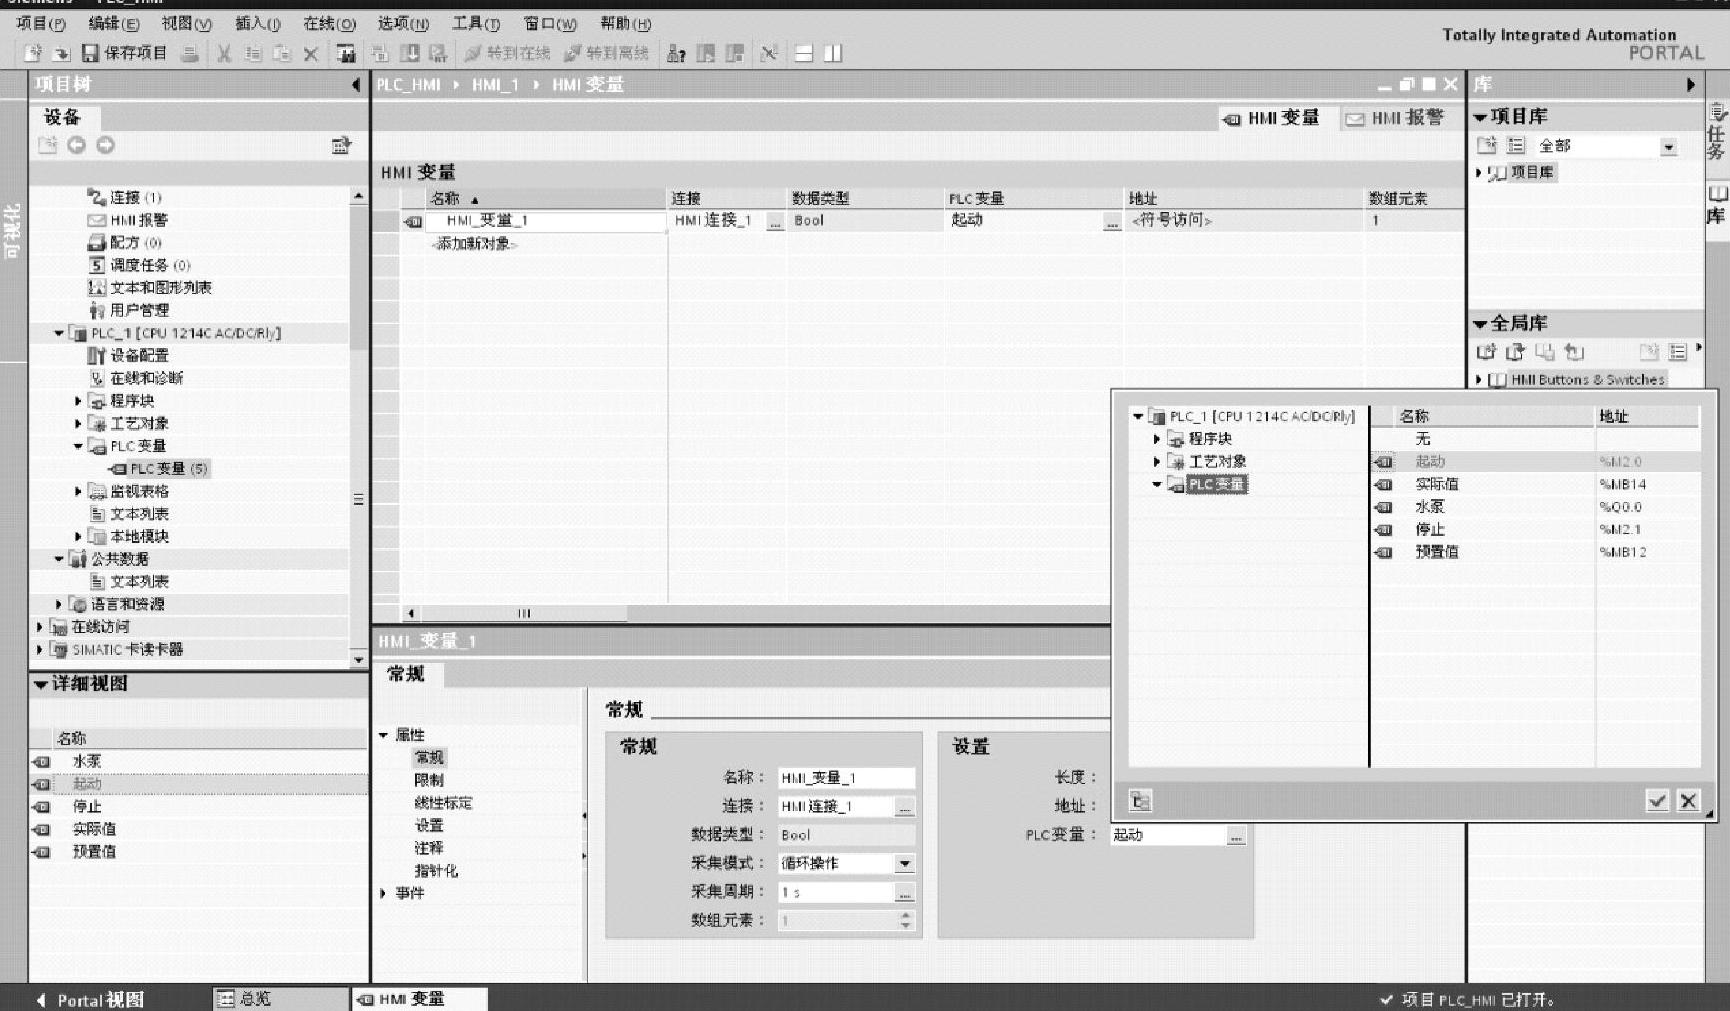The image size is (1730, 1011).
Task: Go online with 转到在线
Action: [507, 53]
